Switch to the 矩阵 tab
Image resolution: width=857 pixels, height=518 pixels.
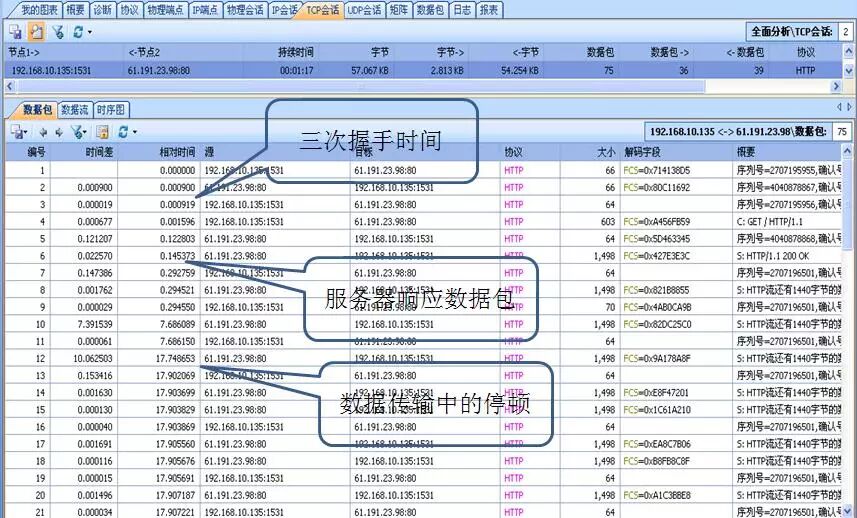[398, 10]
